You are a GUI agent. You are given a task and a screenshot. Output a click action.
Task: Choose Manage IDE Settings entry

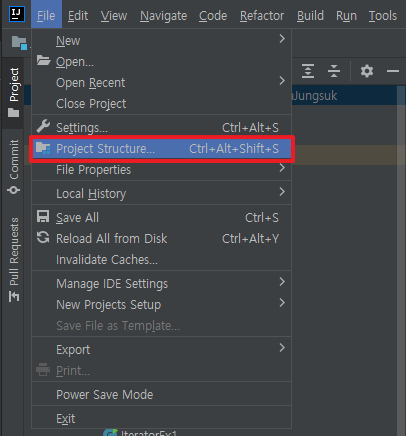coord(162,283)
